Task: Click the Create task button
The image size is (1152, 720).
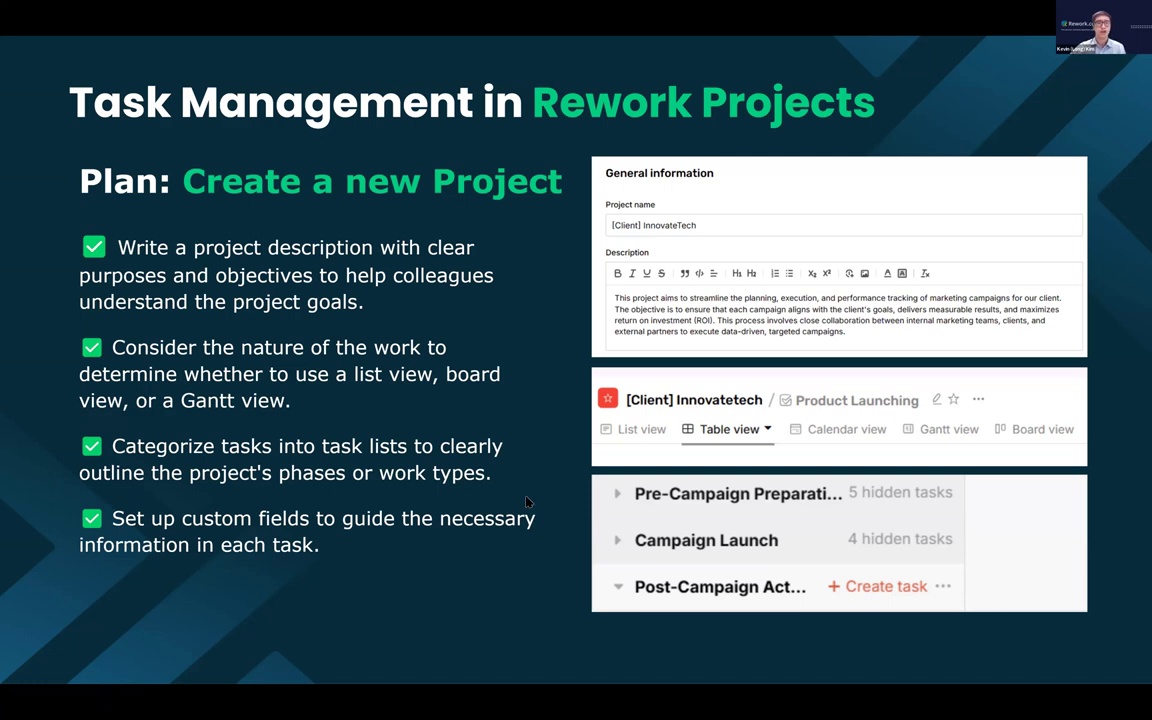Action: 877,586
